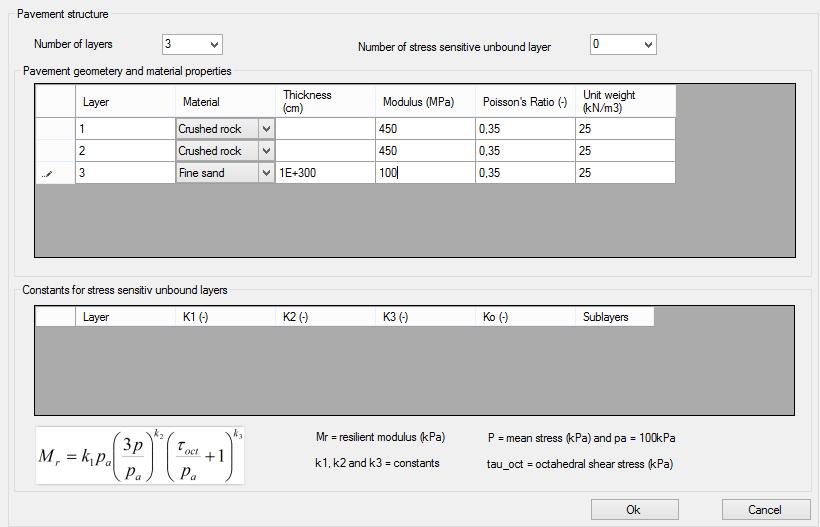Viewport: 820px width, 527px height.
Task: Click the 'Number of layers' label
Action: 73,44
